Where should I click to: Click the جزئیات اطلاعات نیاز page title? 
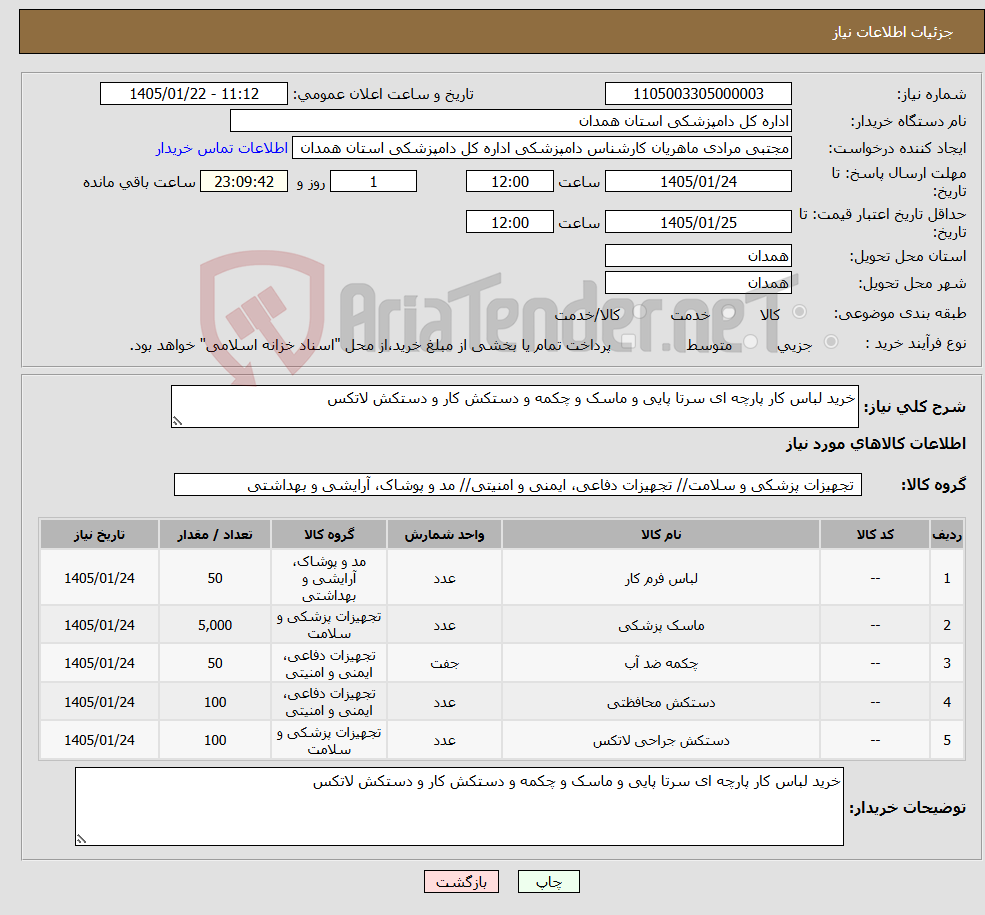tap(893, 32)
